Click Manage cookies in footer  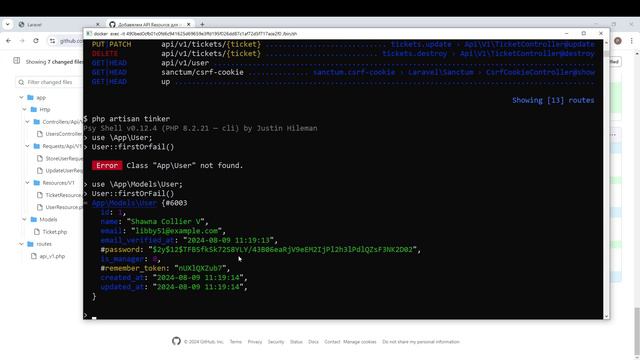pyautogui.click(x=360, y=342)
